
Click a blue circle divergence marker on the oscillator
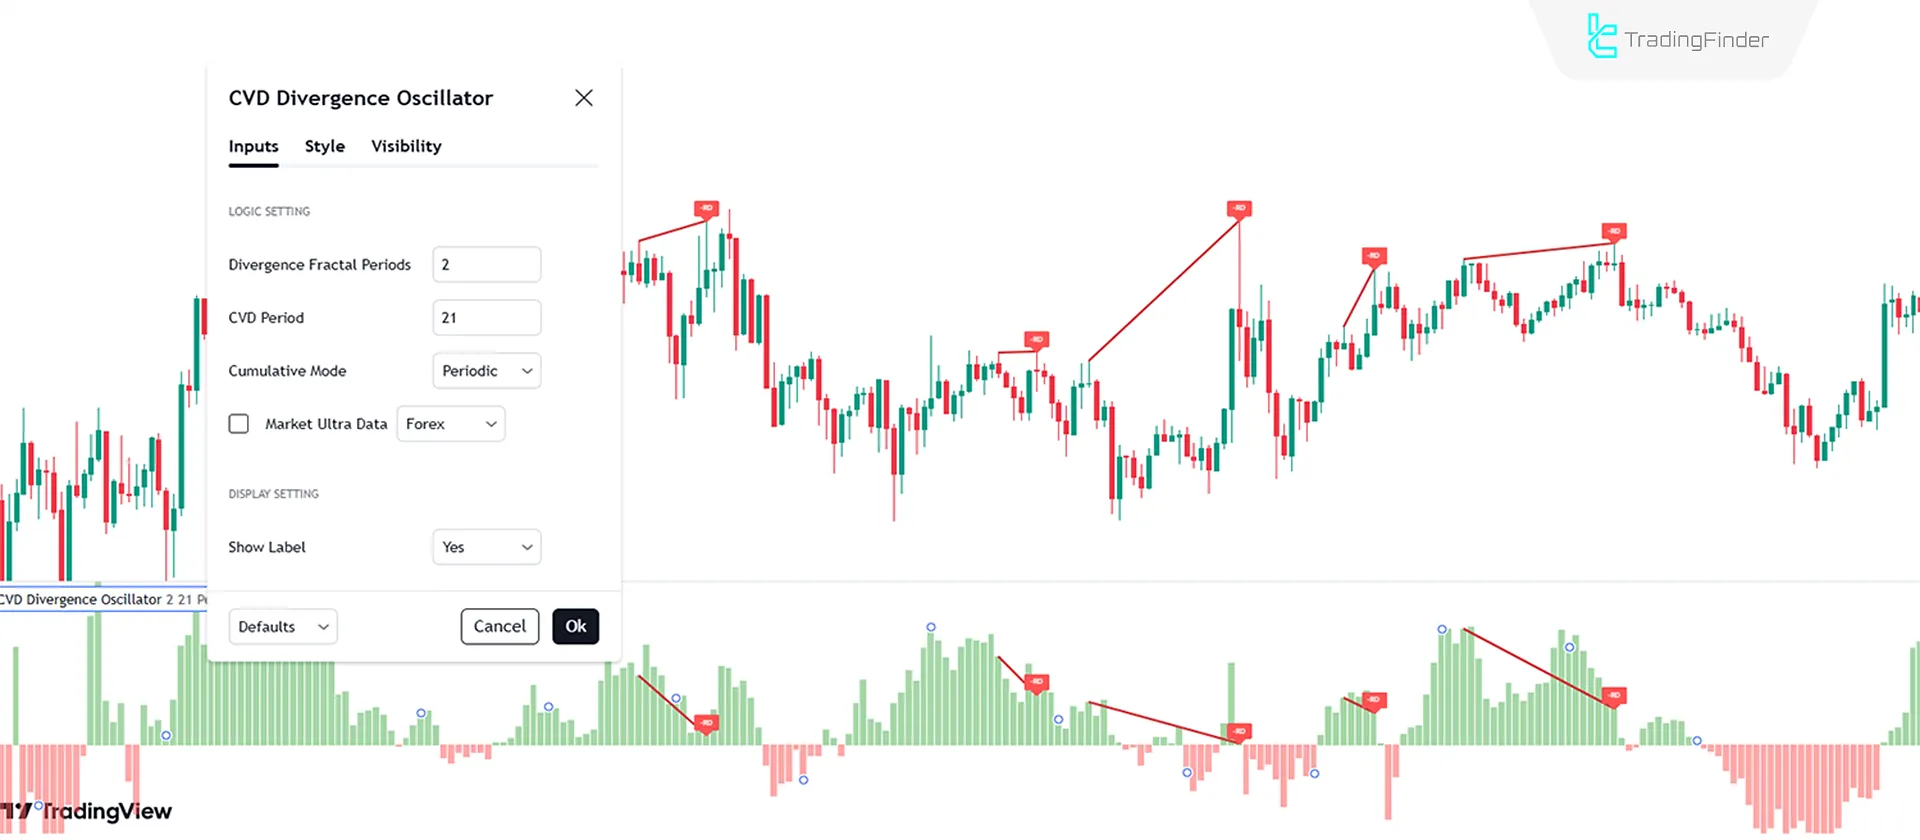[929, 625]
